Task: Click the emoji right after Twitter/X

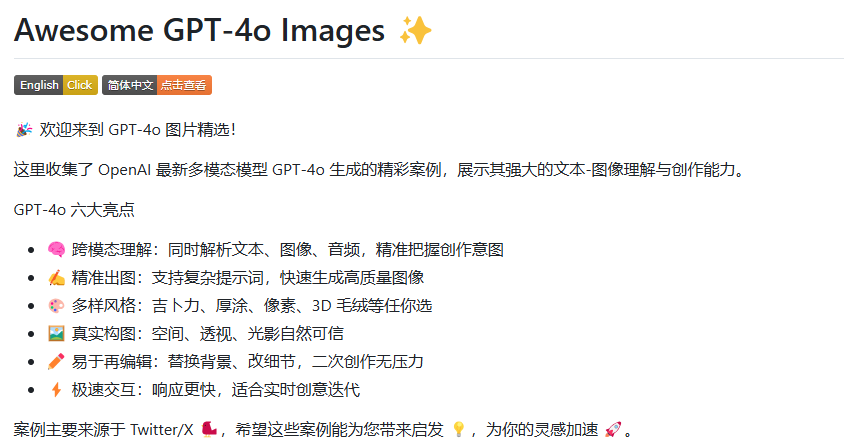Action: (209, 429)
